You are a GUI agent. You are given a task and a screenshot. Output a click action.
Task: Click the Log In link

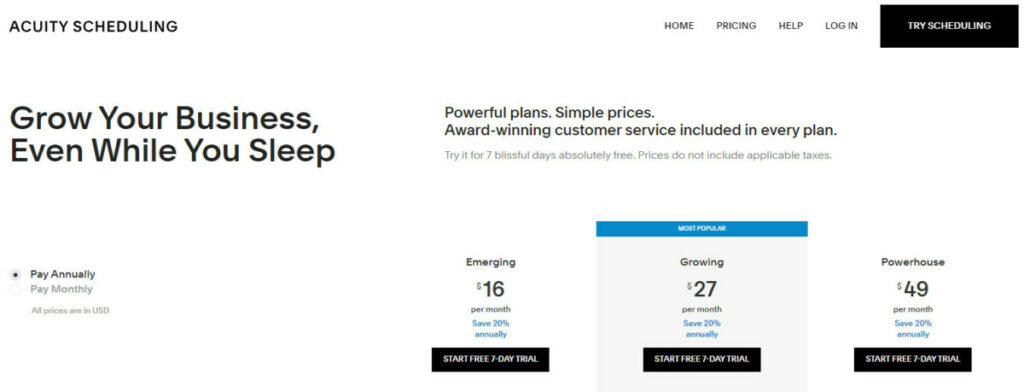click(x=841, y=26)
